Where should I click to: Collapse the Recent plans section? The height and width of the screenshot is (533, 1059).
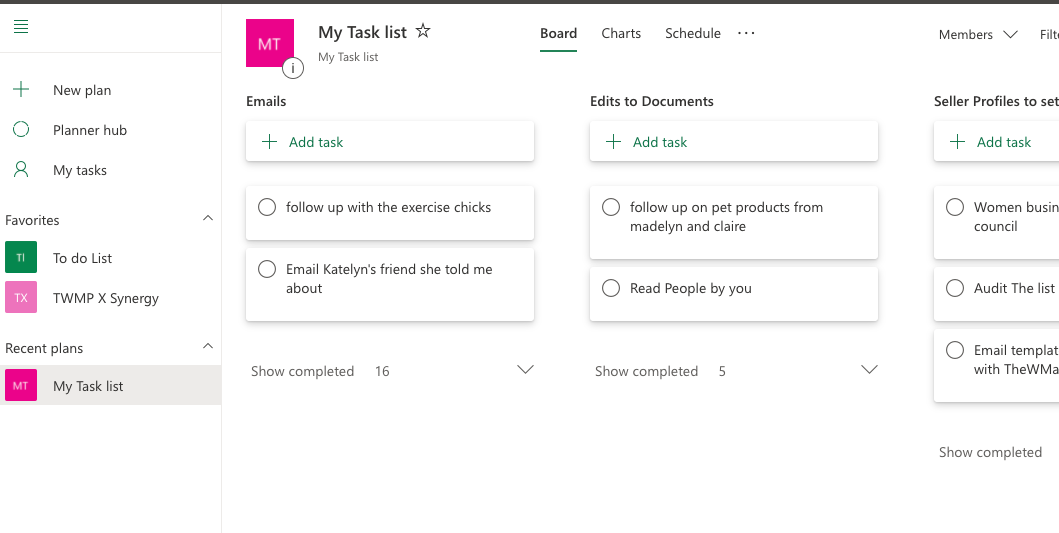208,347
